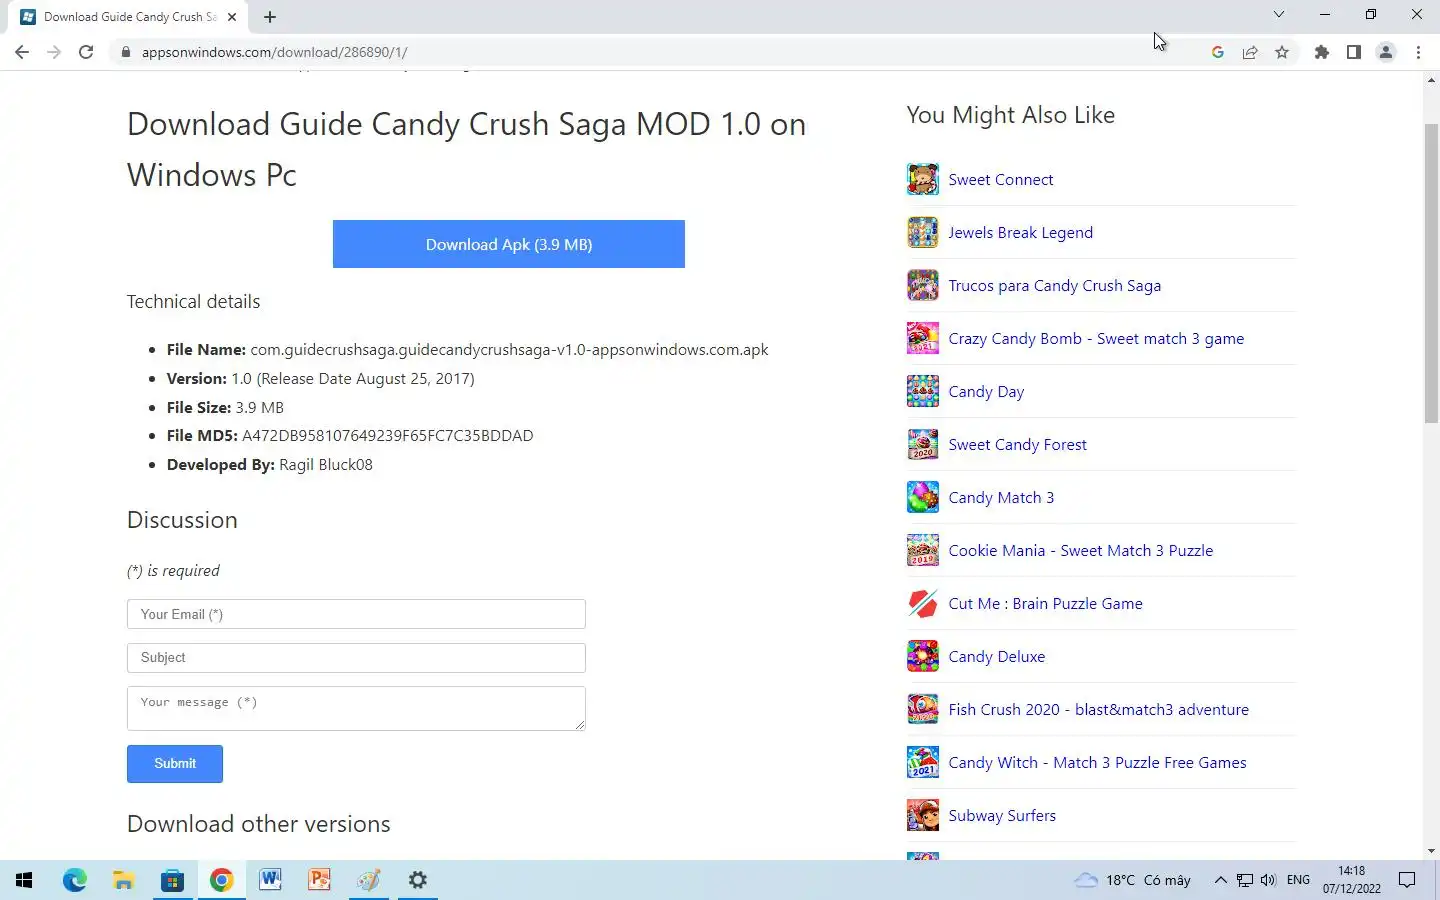This screenshot has height=900, width=1440.
Task: Focus the Your Email field
Action: (x=356, y=614)
